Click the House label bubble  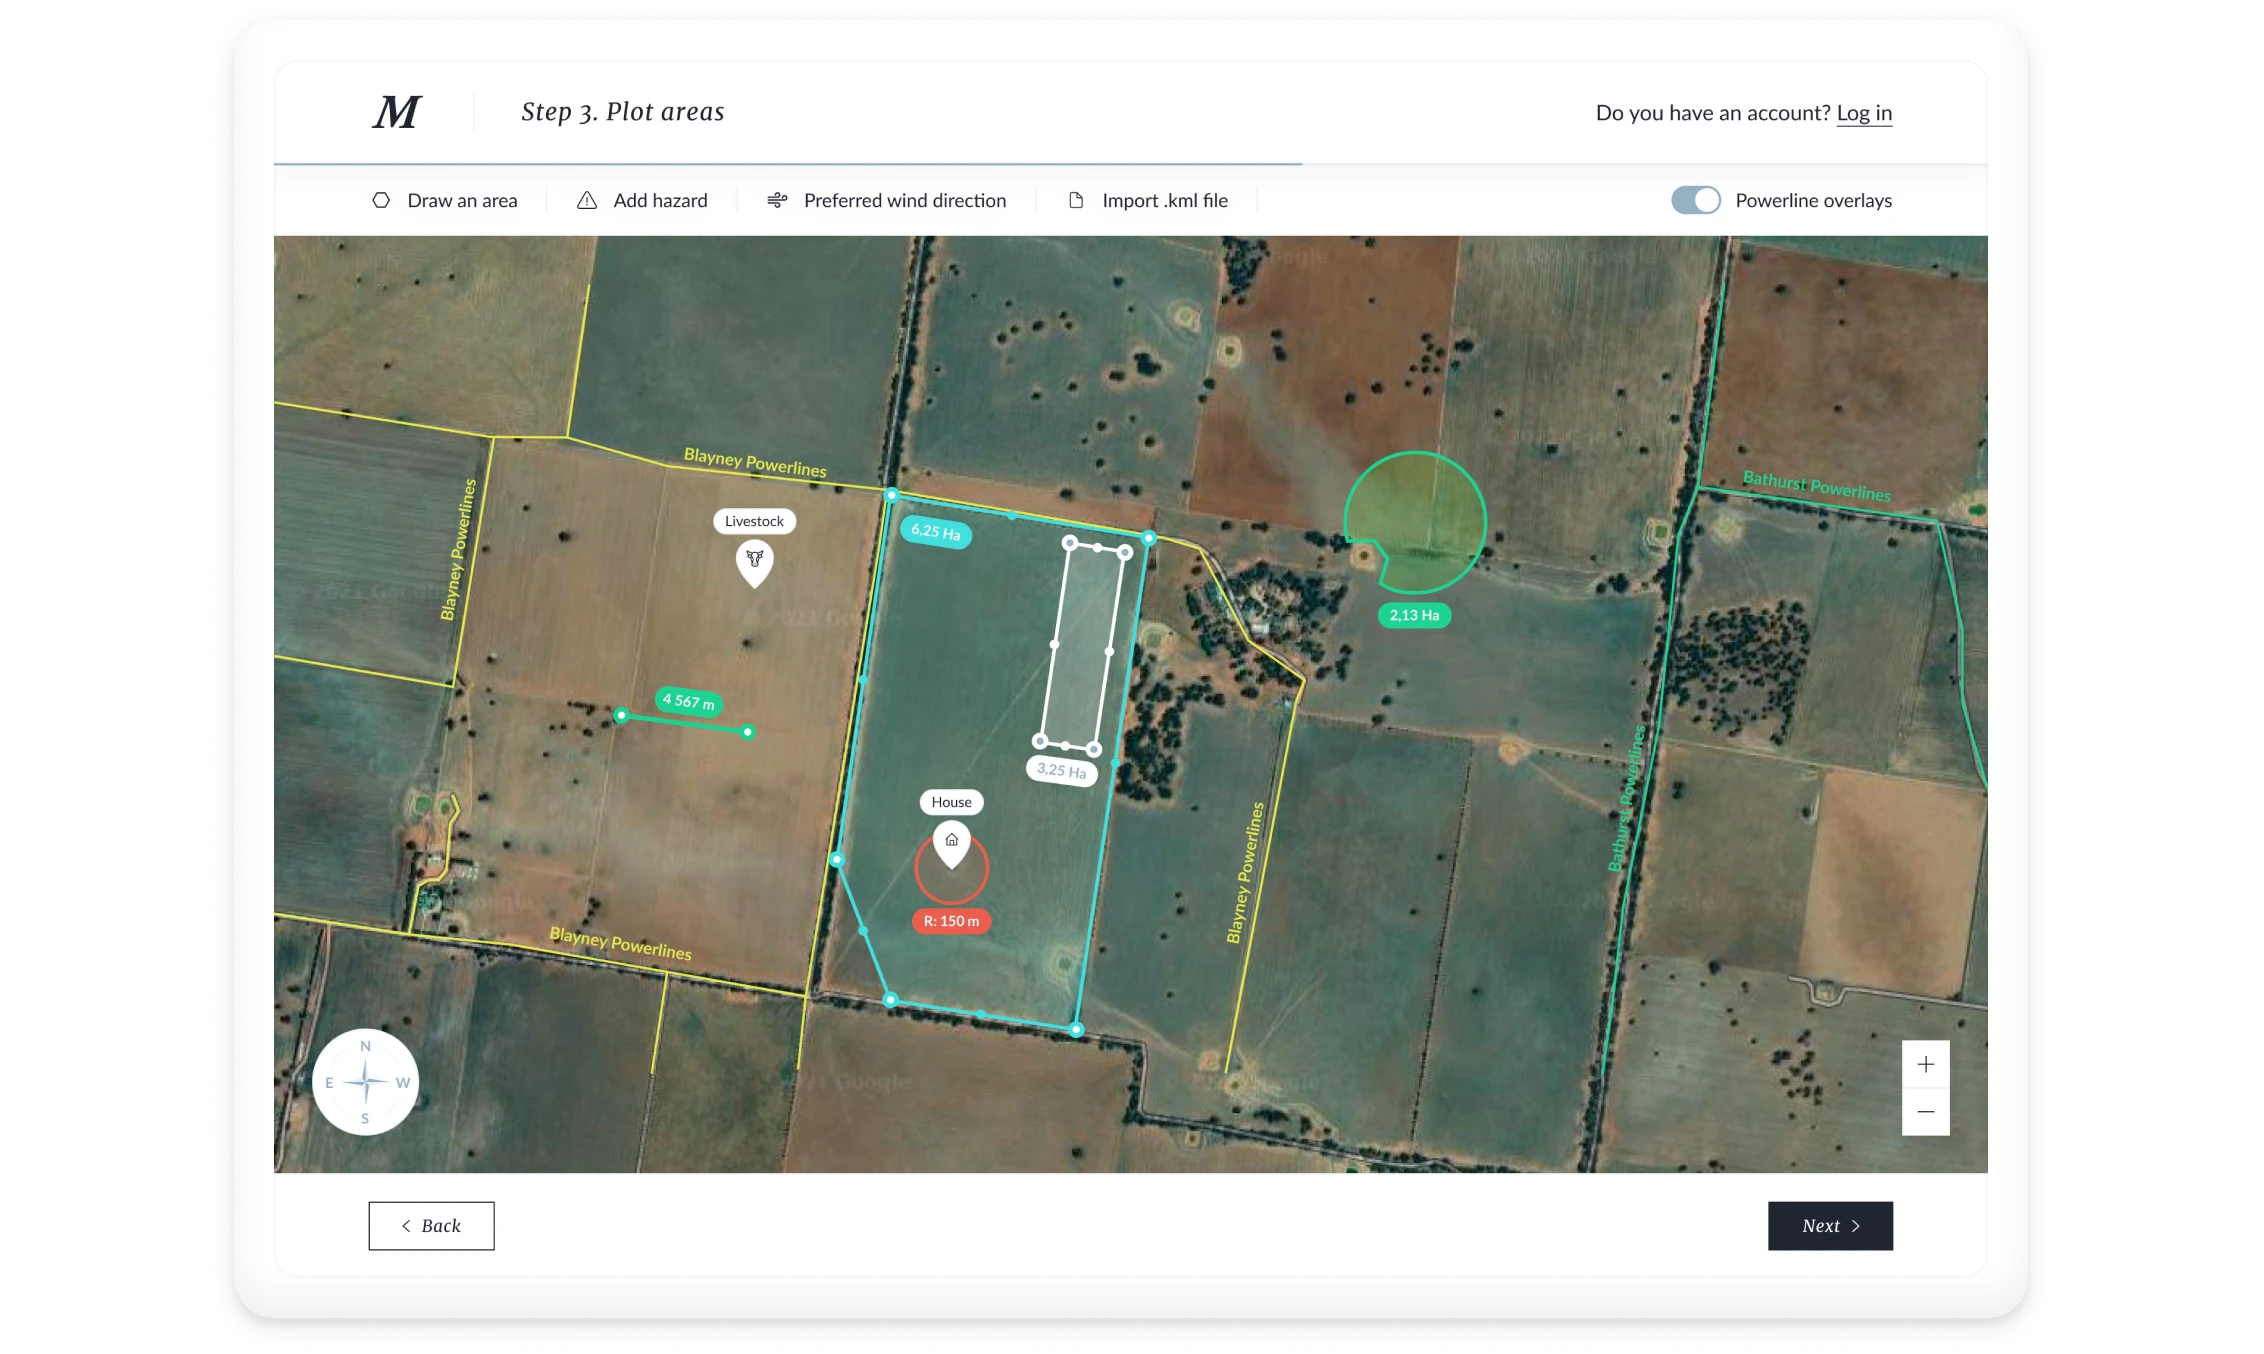[951, 802]
